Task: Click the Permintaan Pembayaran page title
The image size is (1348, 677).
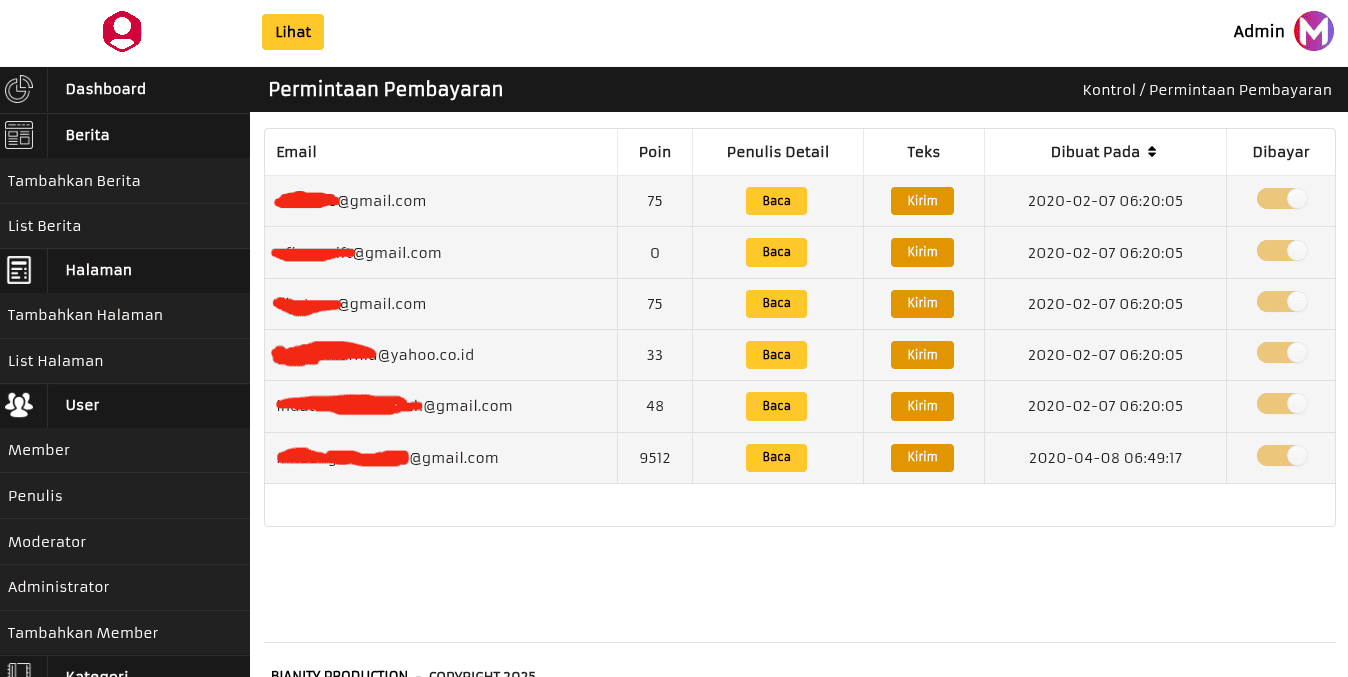Action: [x=385, y=90]
